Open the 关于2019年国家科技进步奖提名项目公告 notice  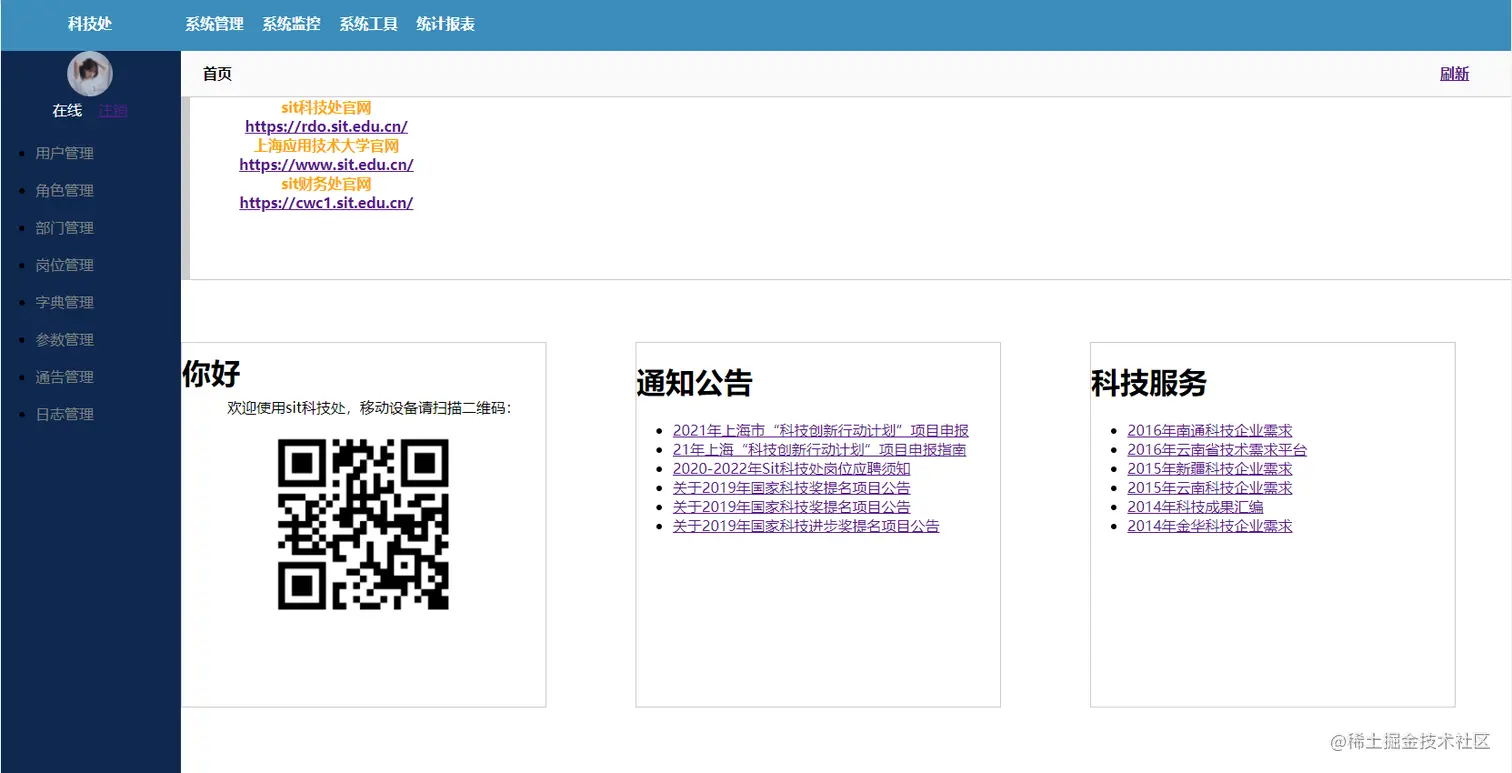806,526
